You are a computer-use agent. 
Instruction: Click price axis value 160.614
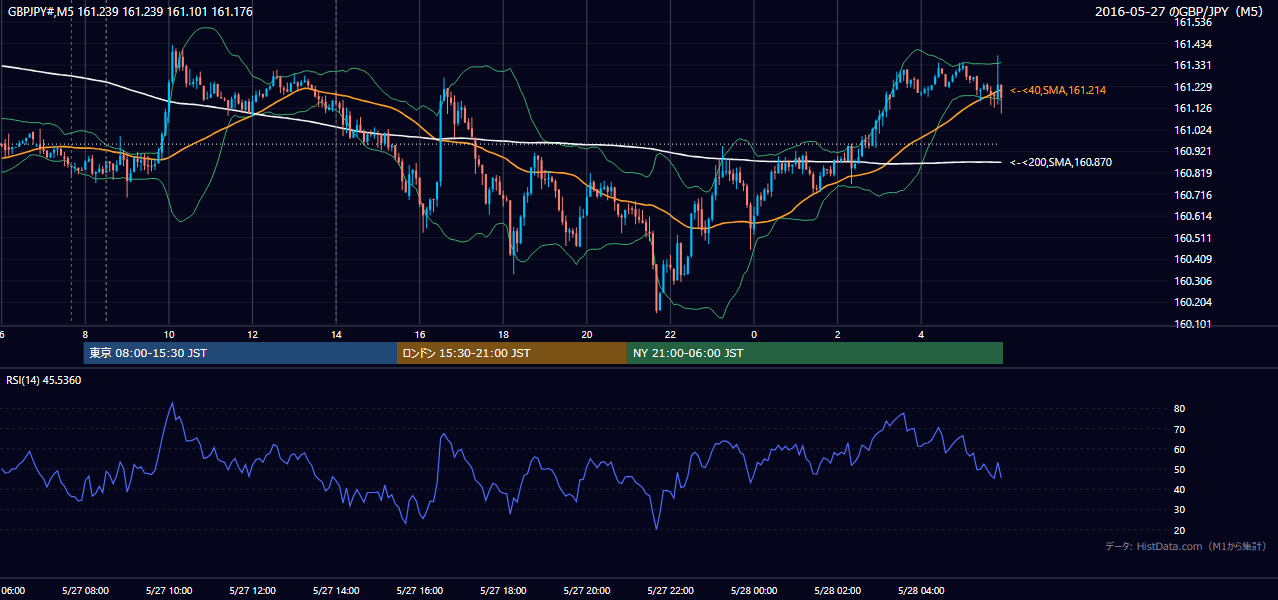1193,216
